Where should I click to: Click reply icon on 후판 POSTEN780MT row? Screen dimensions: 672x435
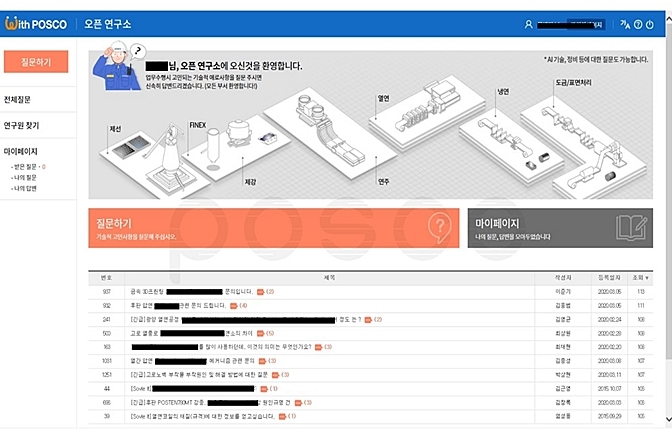[x=298, y=402]
